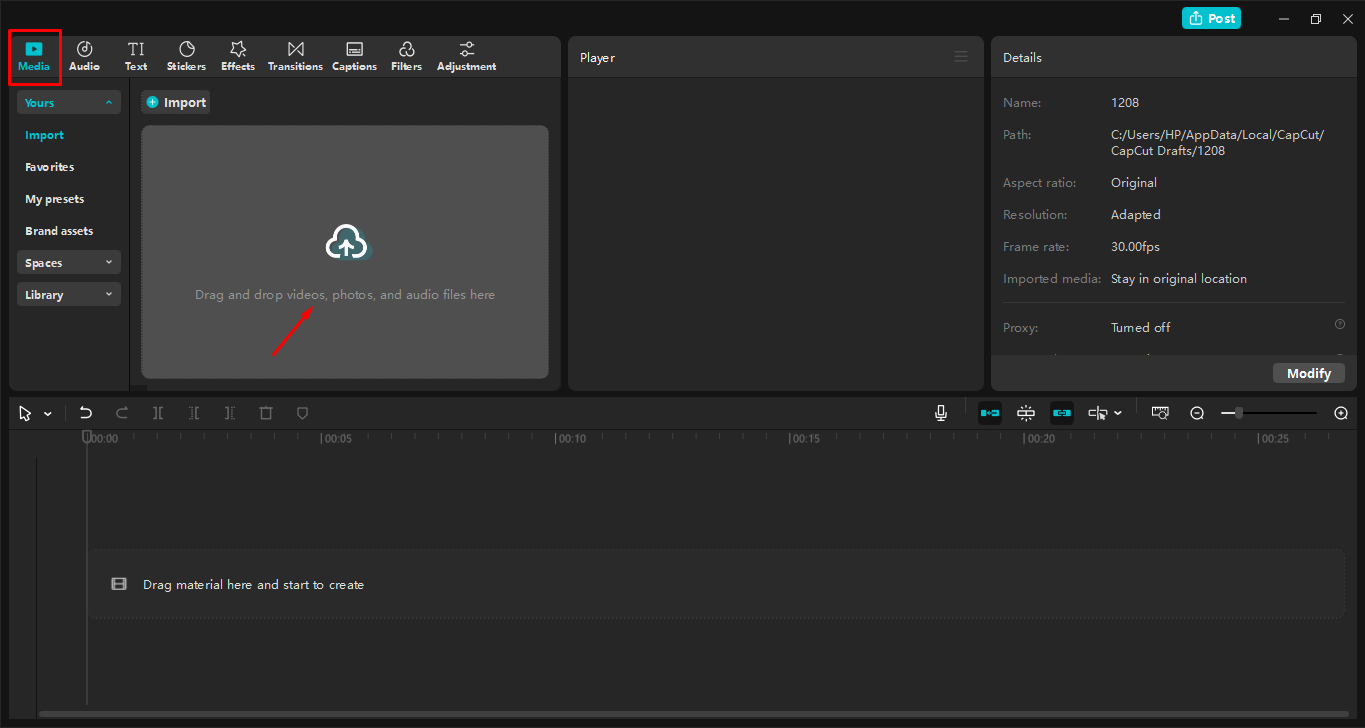Open the Transitions tab
Viewport: 1365px width, 728px height.
click(294, 55)
